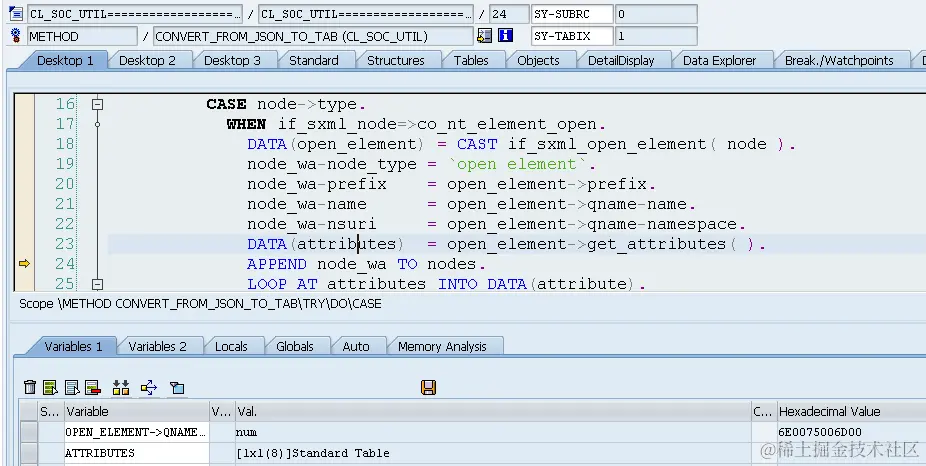Click the S... column header
This screenshot has height=466, width=926.
click(50, 411)
